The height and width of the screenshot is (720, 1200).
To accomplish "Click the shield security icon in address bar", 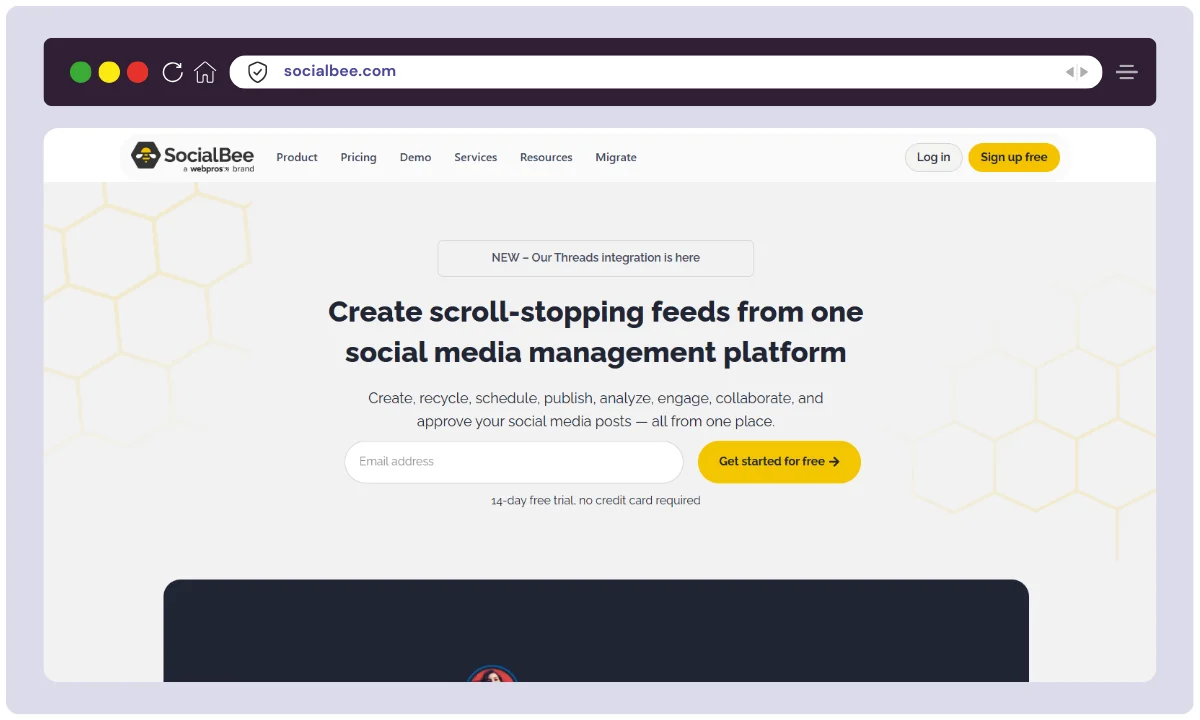I will point(258,72).
